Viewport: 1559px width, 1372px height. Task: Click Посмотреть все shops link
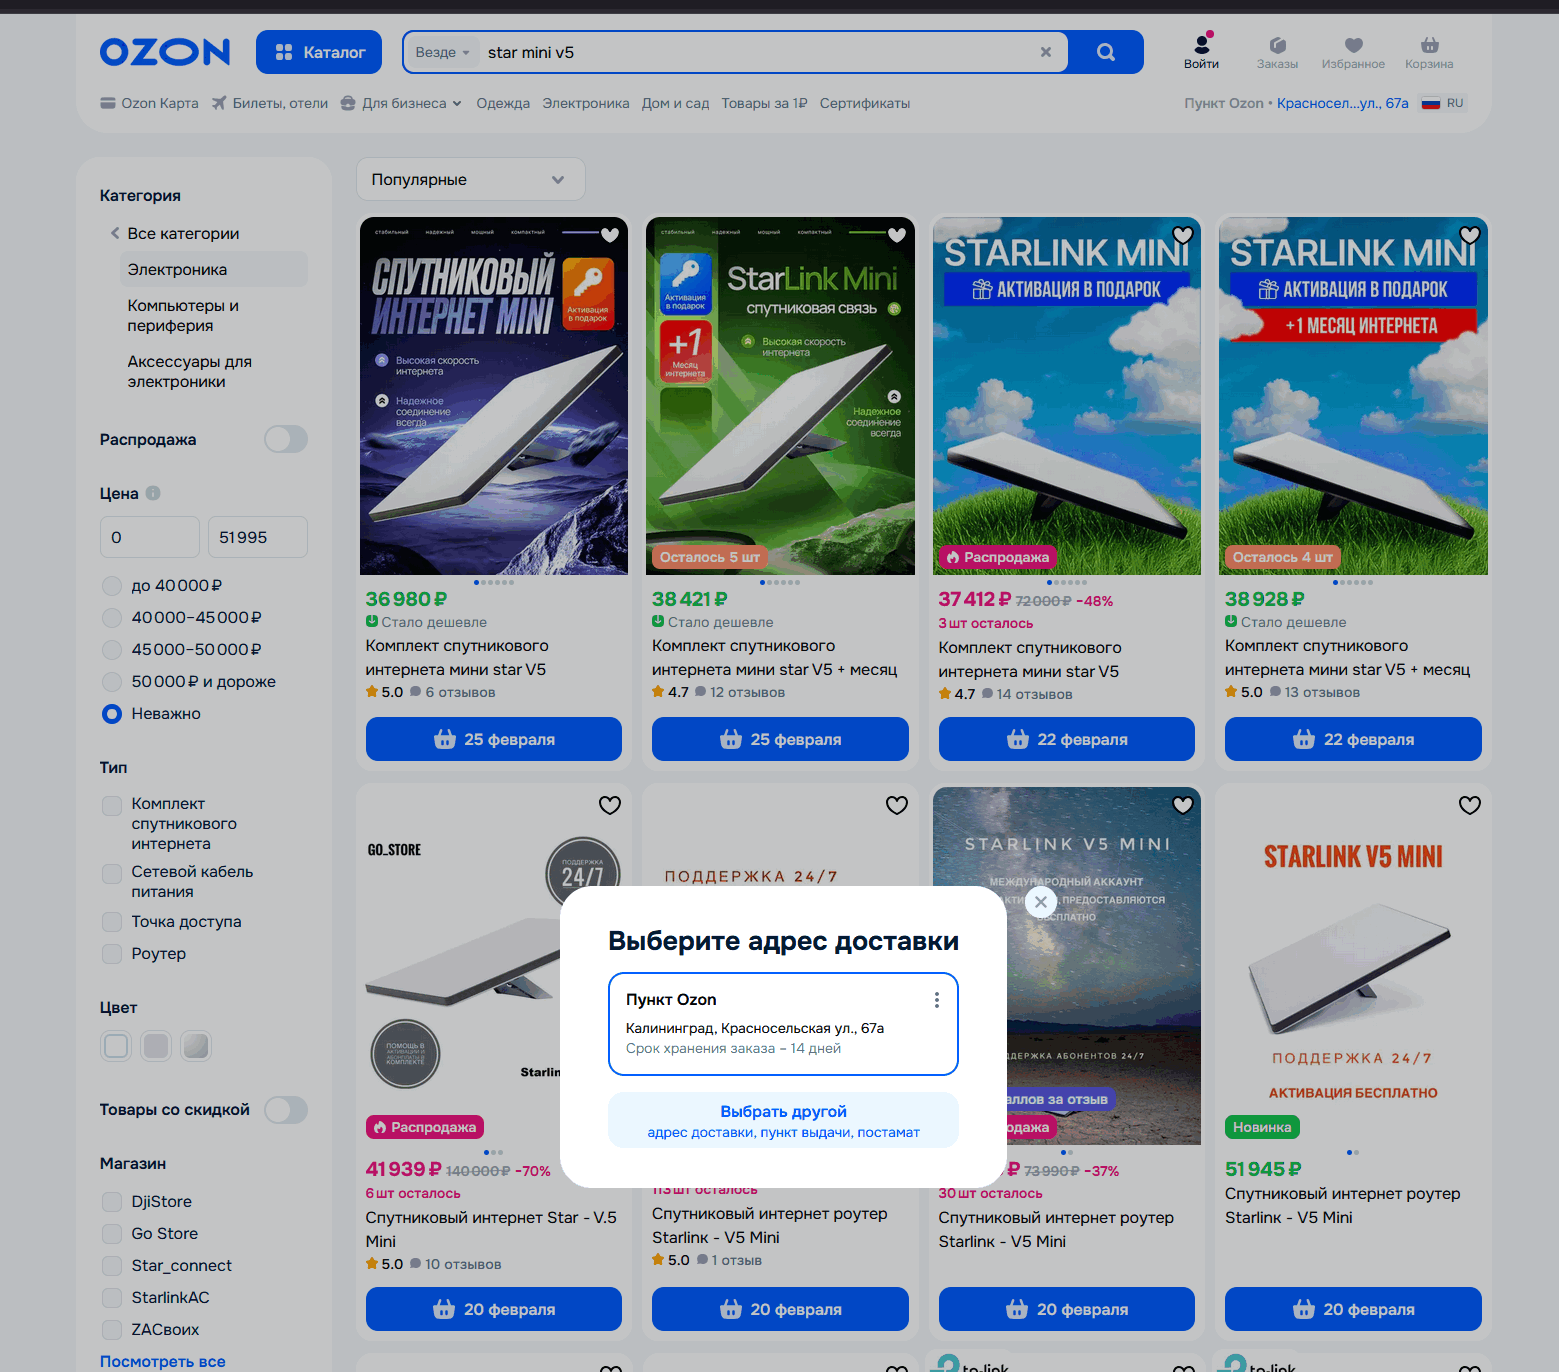[163, 1361]
